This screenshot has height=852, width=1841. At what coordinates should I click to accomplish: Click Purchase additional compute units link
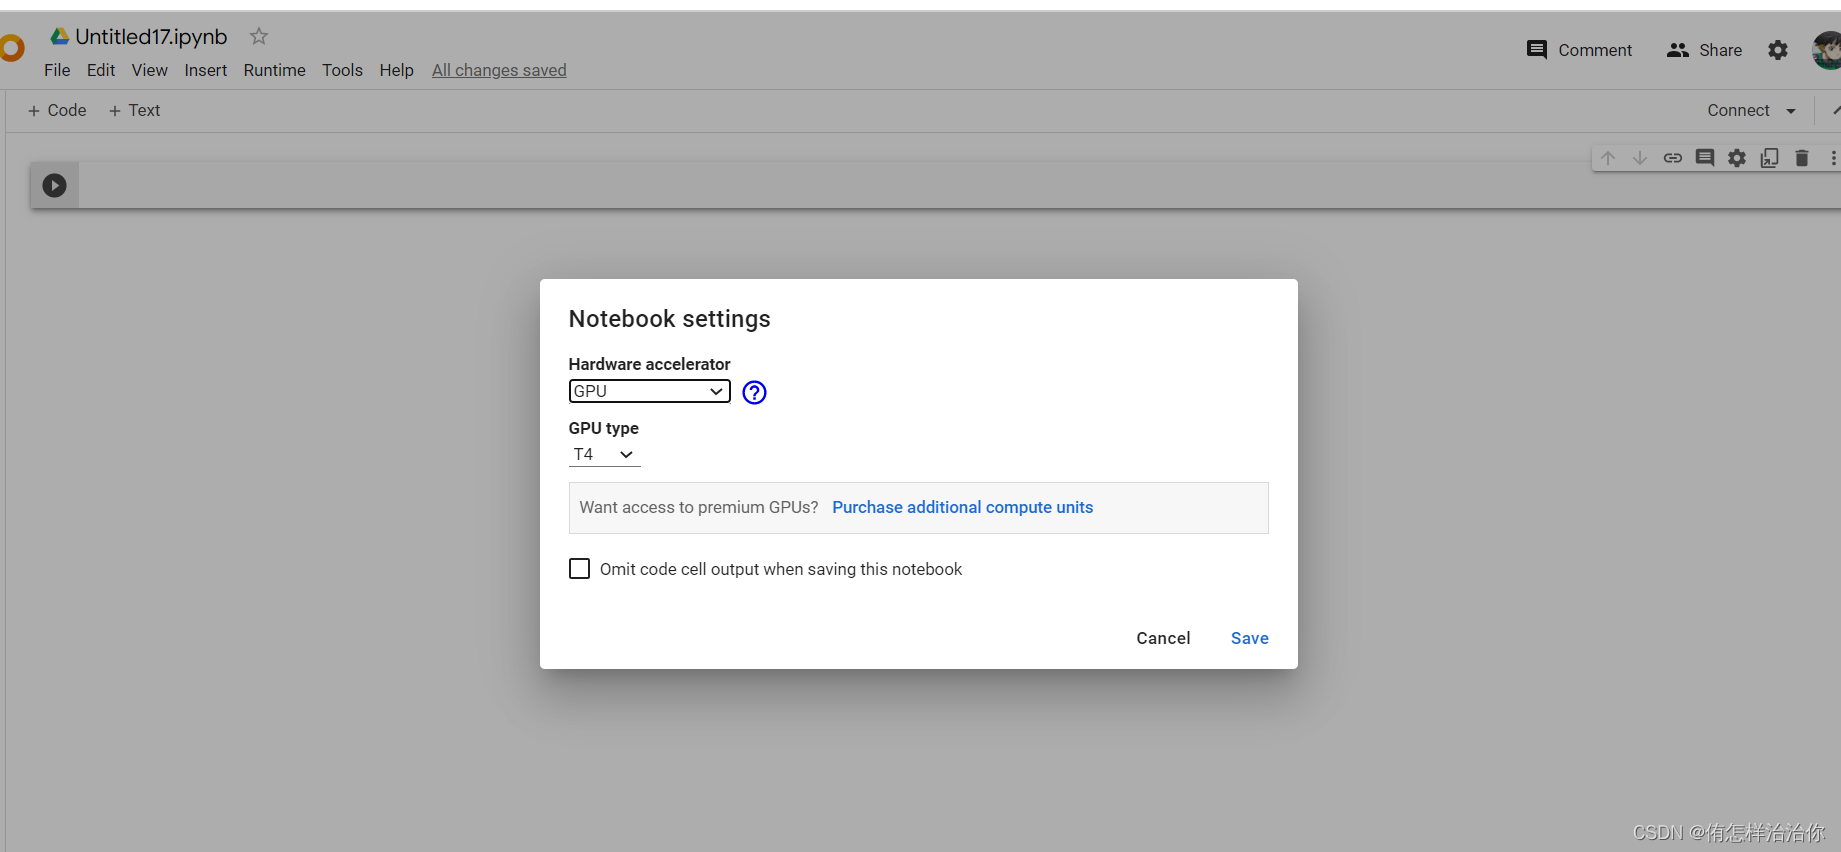coord(962,507)
